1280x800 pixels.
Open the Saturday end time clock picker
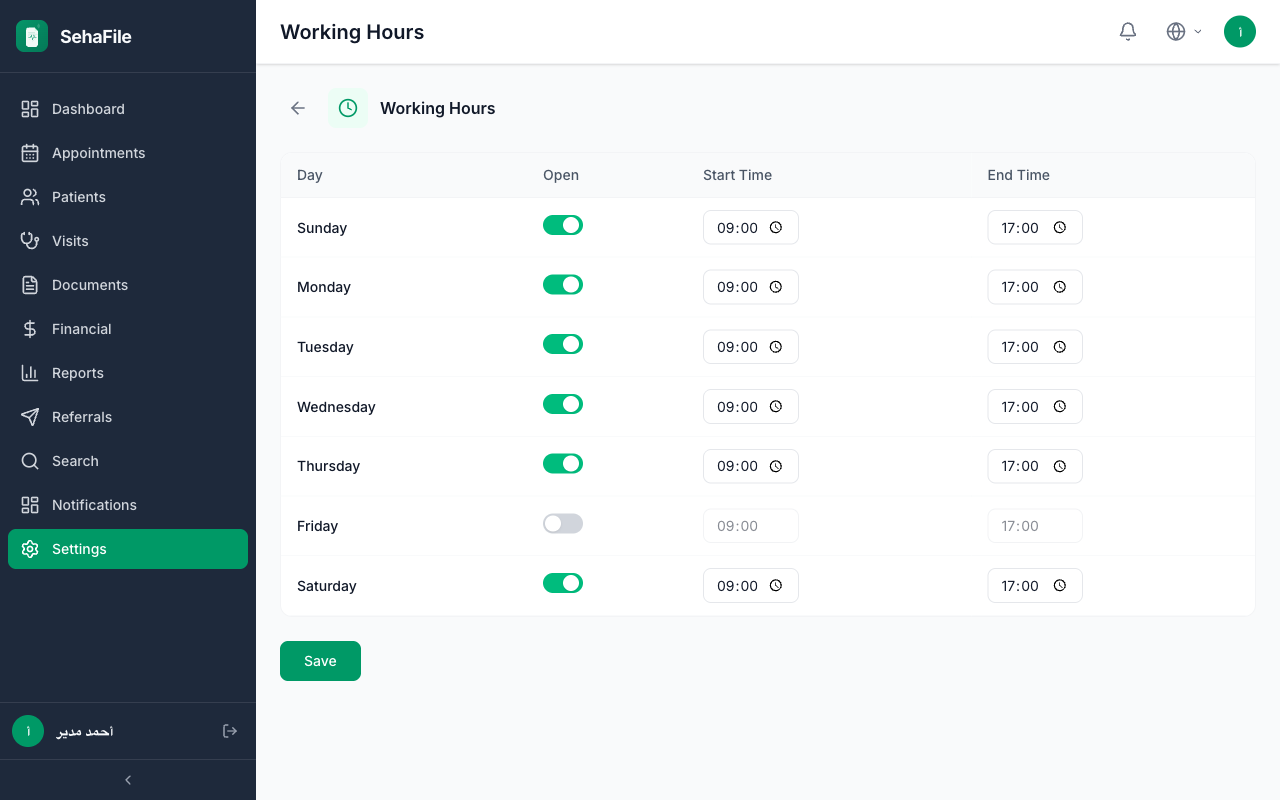point(1060,586)
